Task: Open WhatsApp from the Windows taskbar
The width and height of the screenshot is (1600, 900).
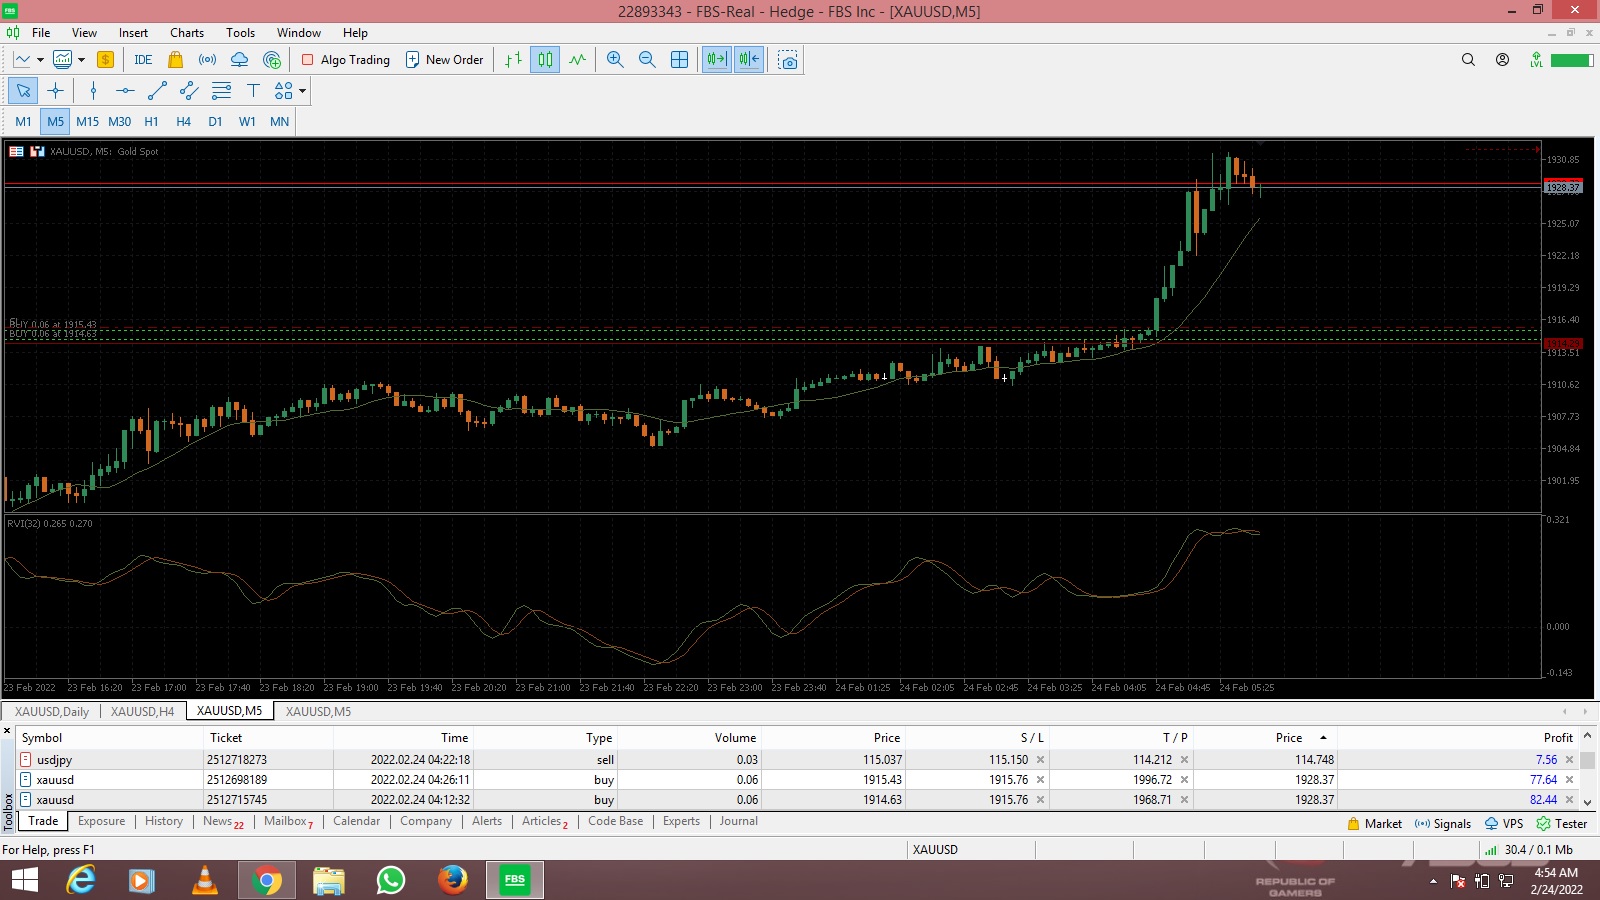Action: tap(390, 880)
